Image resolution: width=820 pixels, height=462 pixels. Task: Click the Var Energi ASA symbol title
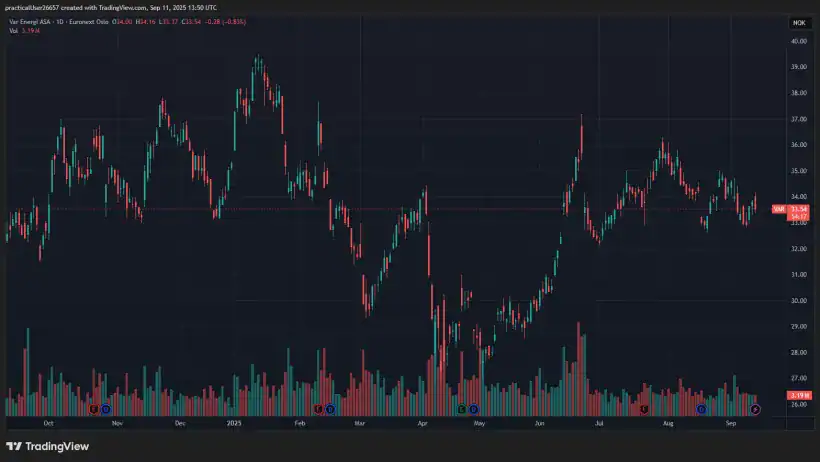click(29, 21)
